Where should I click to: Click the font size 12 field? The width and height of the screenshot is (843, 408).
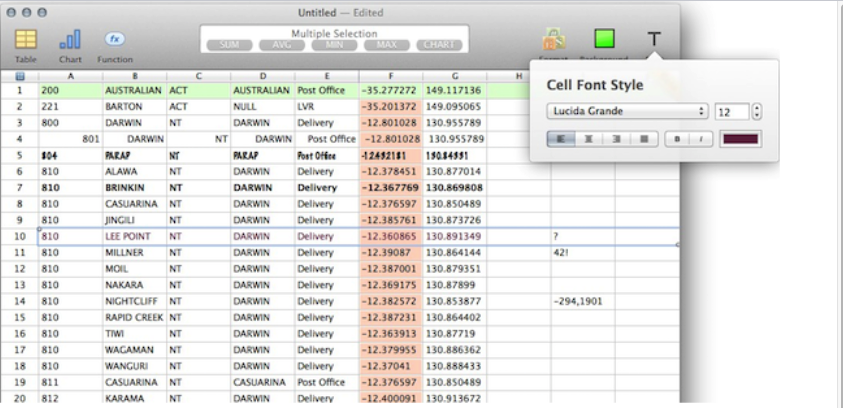pyautogui.click(x=731, y=111)
